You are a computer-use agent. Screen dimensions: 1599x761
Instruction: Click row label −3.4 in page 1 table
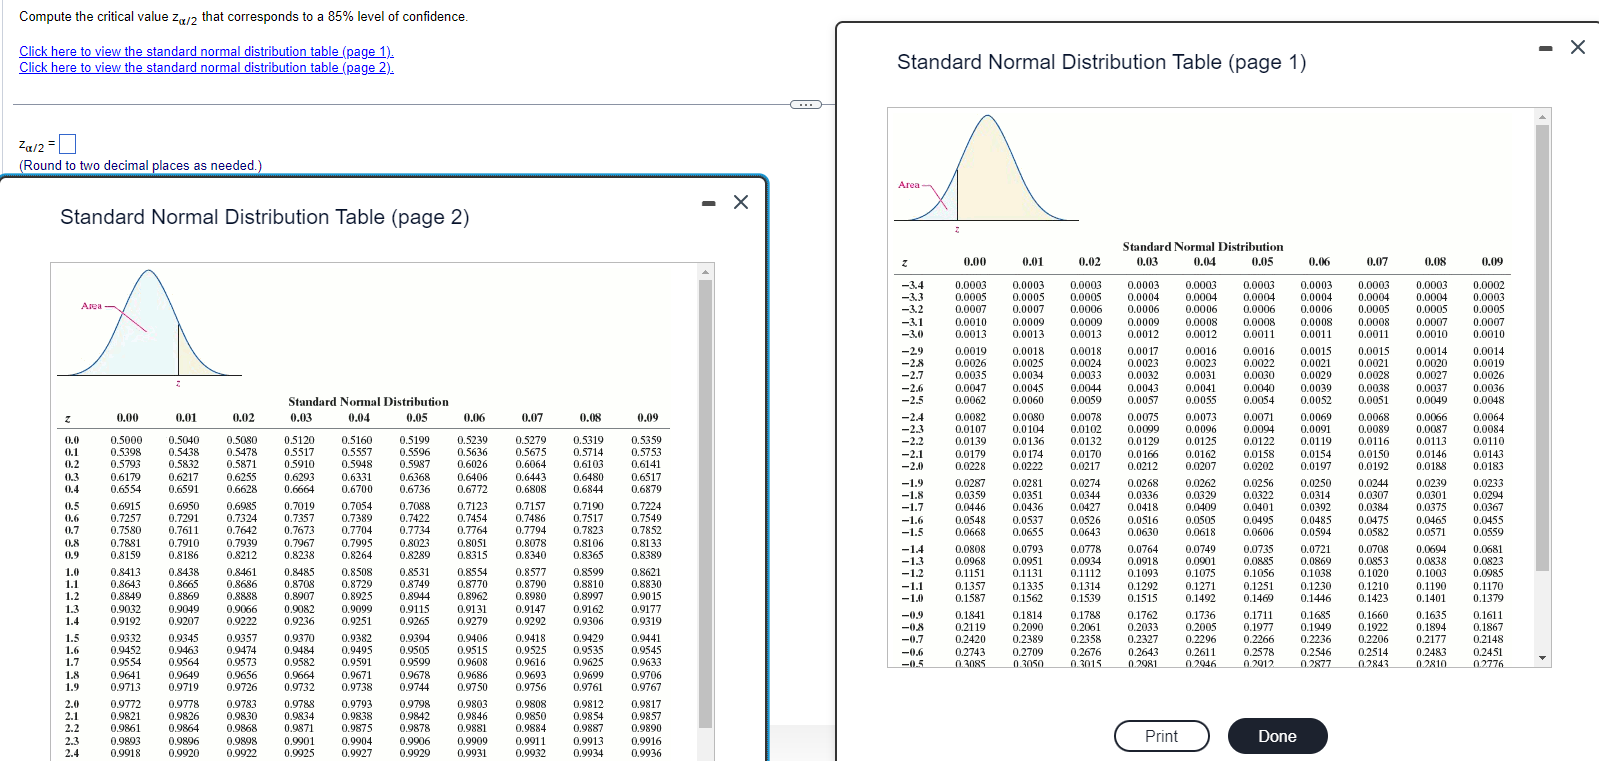click(912, 285)
